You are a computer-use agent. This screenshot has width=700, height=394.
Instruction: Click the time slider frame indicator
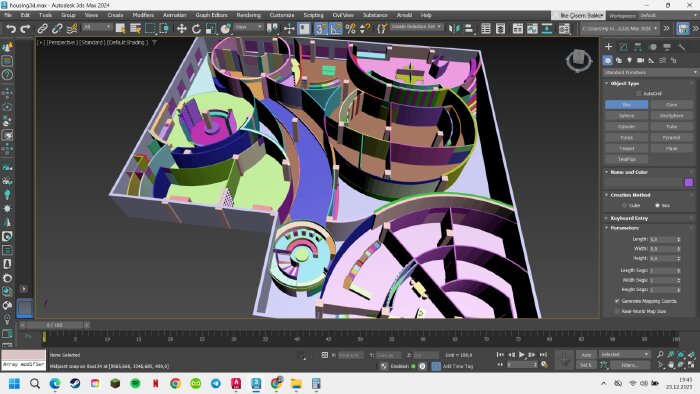pos(54,325)
